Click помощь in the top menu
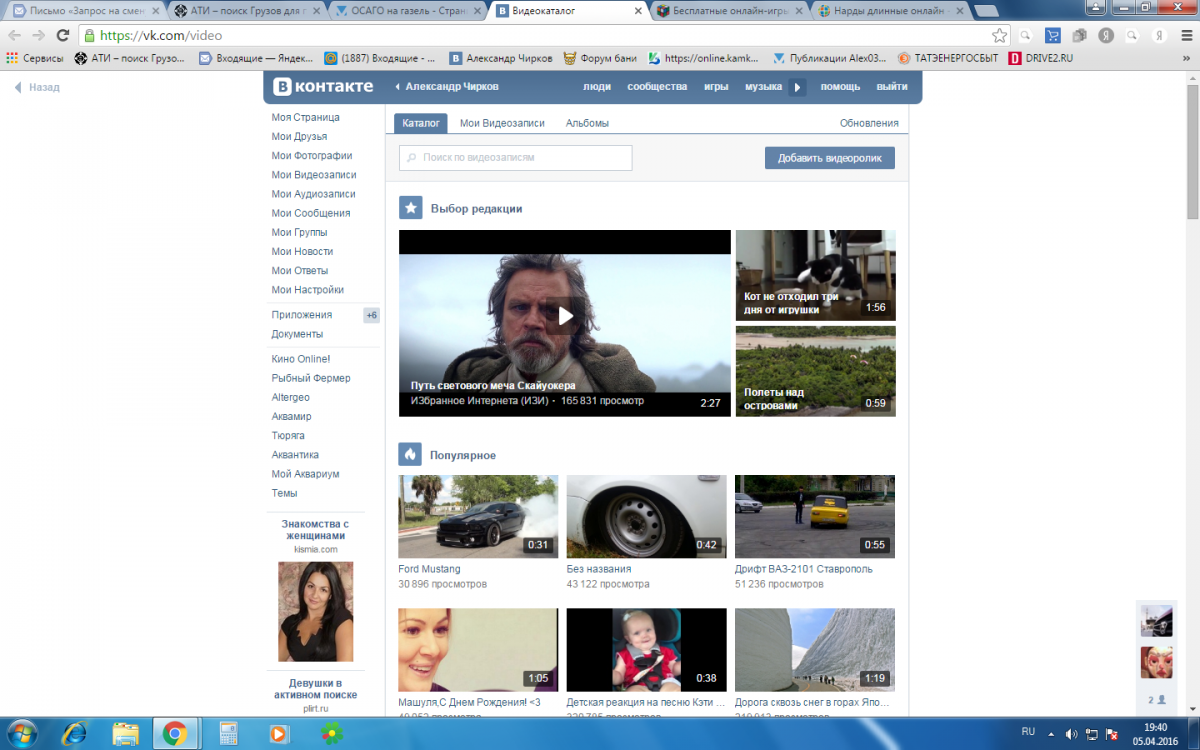 [x=840, y=87]
